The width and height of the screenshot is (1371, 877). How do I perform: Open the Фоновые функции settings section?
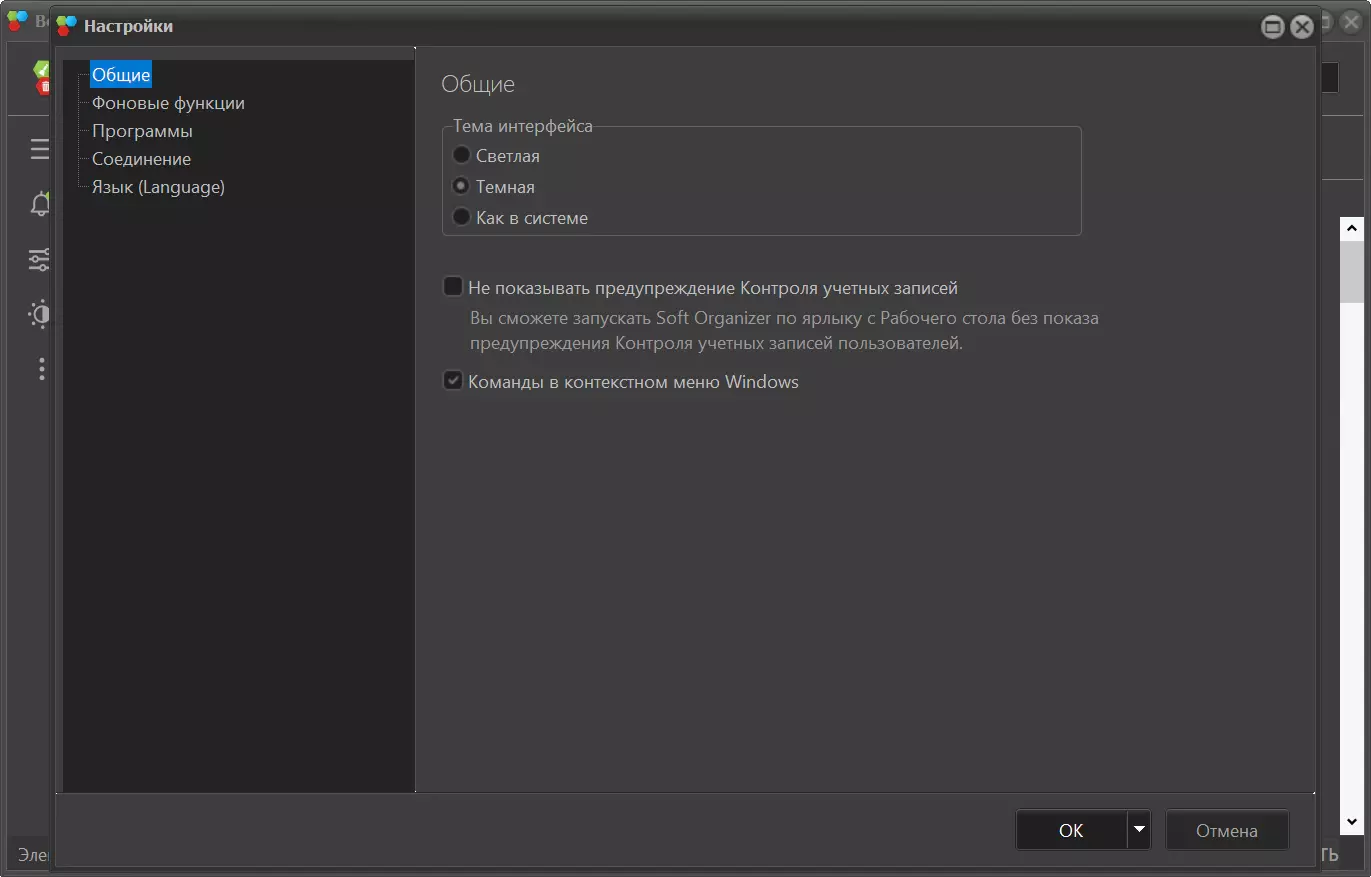[x=168, y=103]
